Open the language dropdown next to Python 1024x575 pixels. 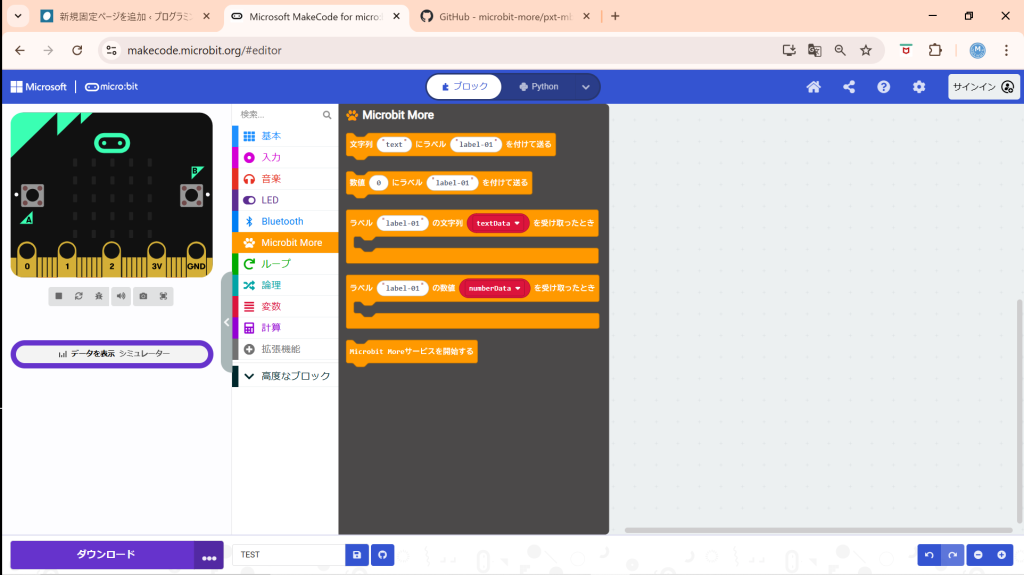586,87
